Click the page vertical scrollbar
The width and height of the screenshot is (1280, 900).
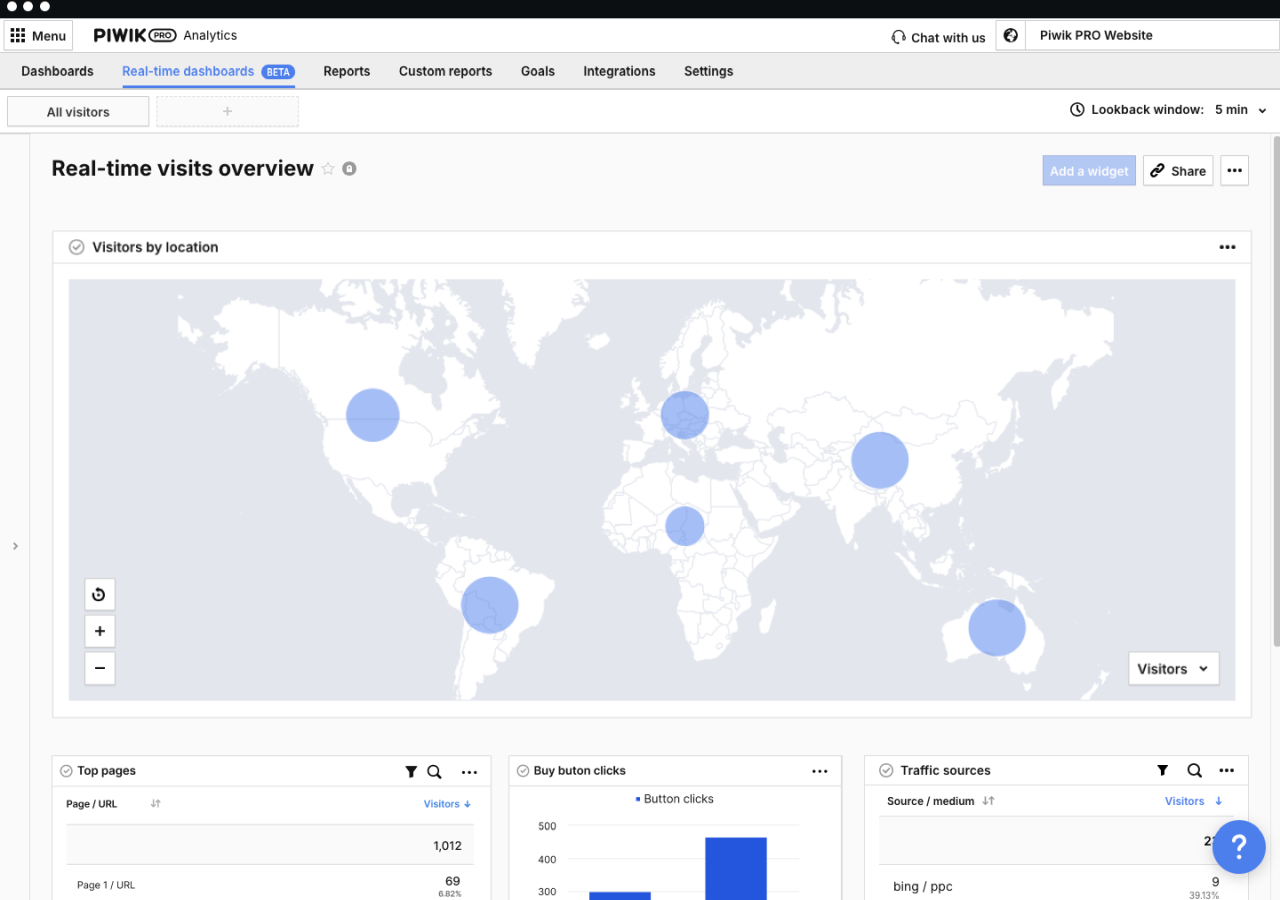1276,390
